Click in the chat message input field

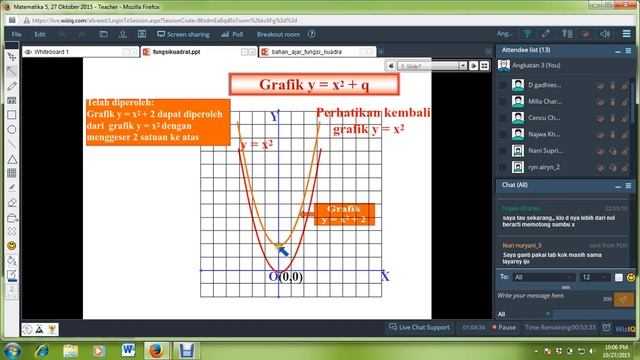point(549,299)
